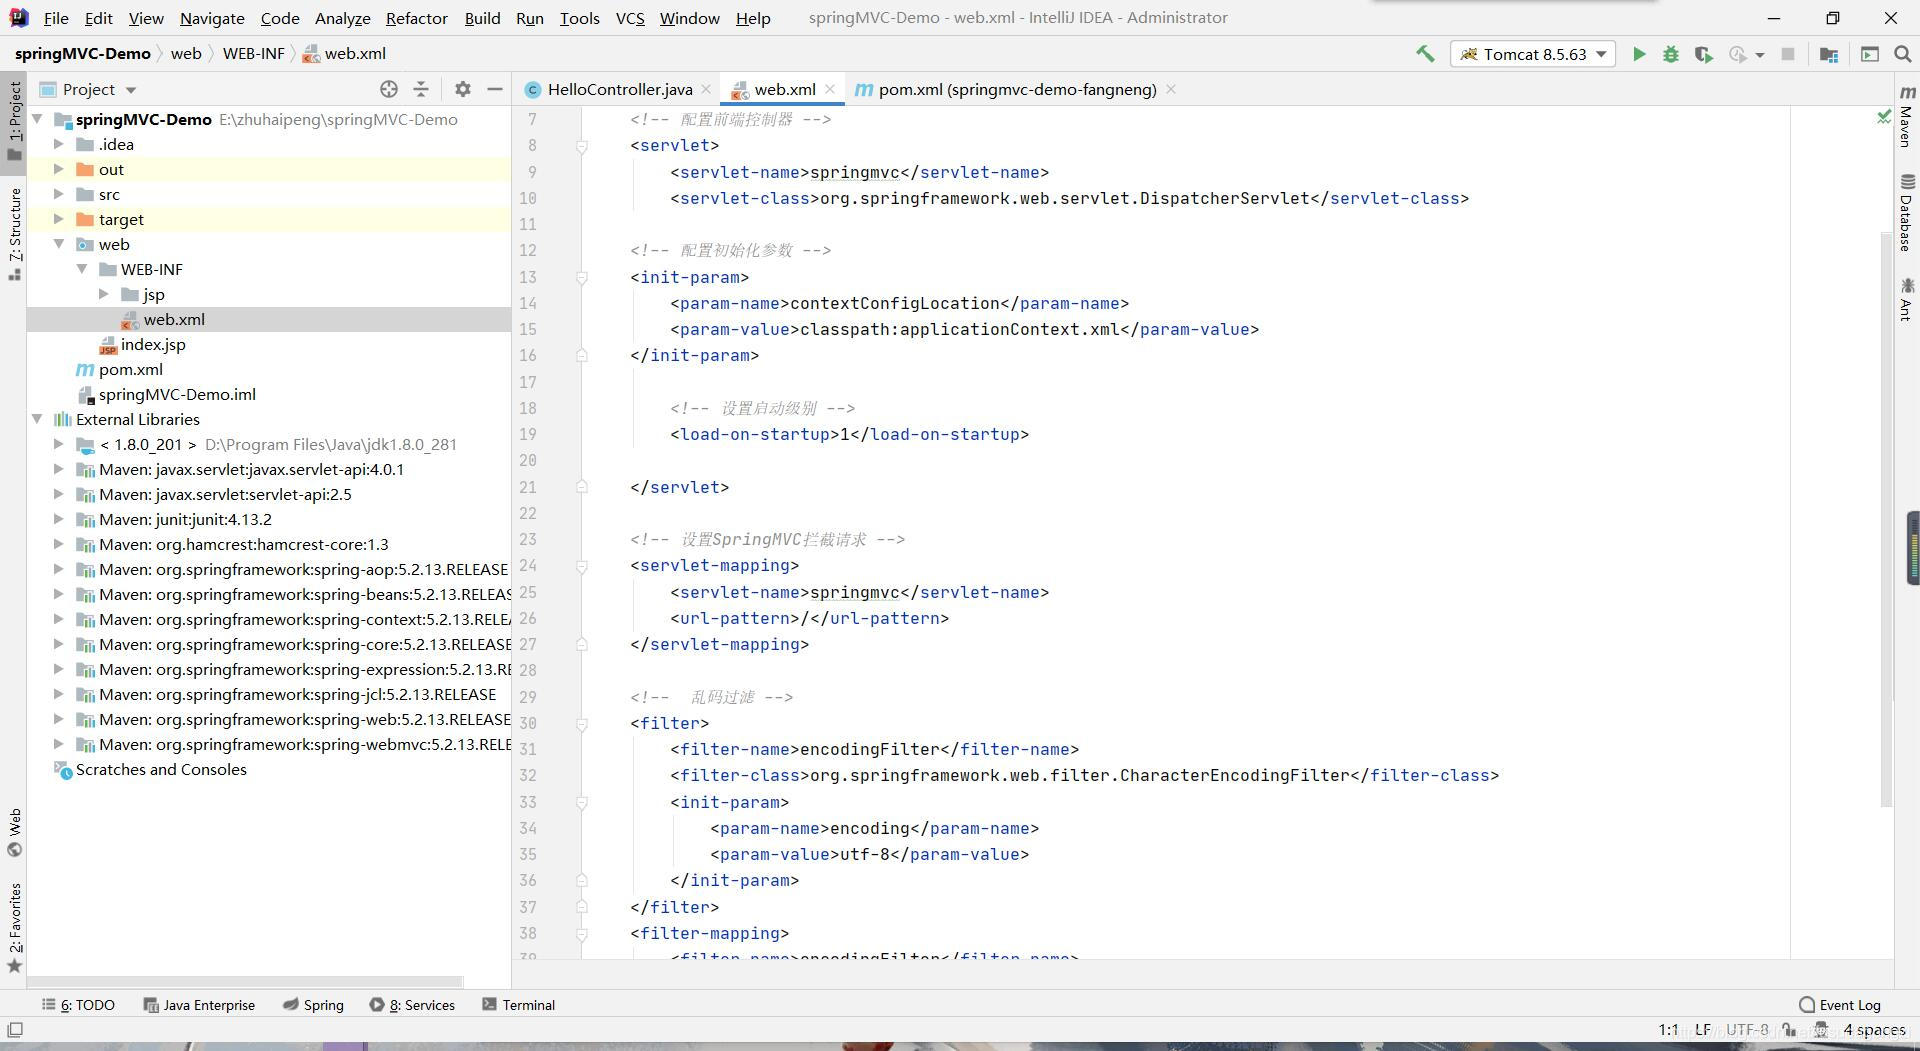This screenshot has width=1920, height=1051.
Task: Start debugging with the bug icon
Action: (x=1670, y=54)
